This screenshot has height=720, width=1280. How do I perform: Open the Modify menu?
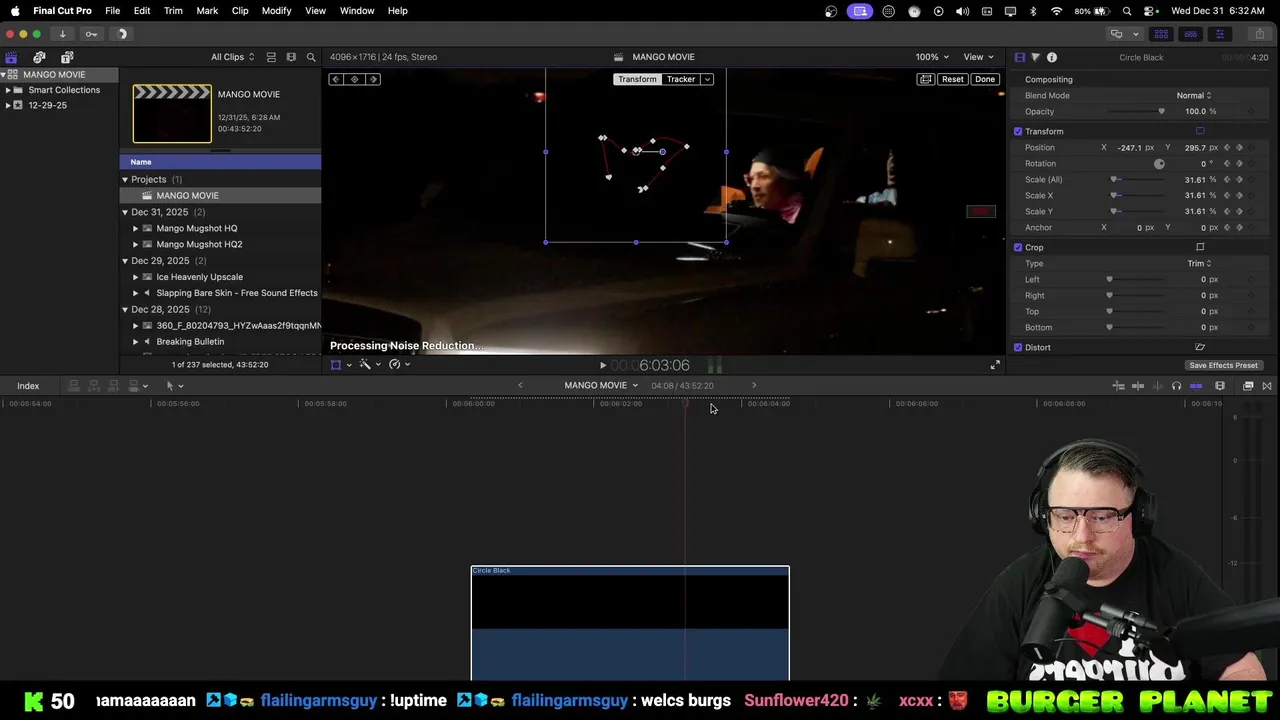point(276,10)
